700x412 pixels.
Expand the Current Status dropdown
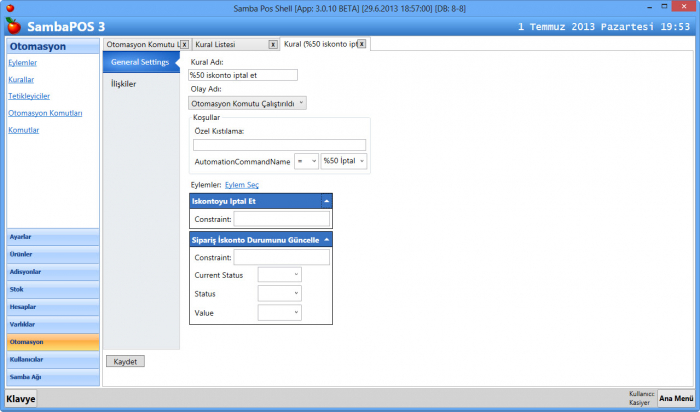tap(279, 275)
